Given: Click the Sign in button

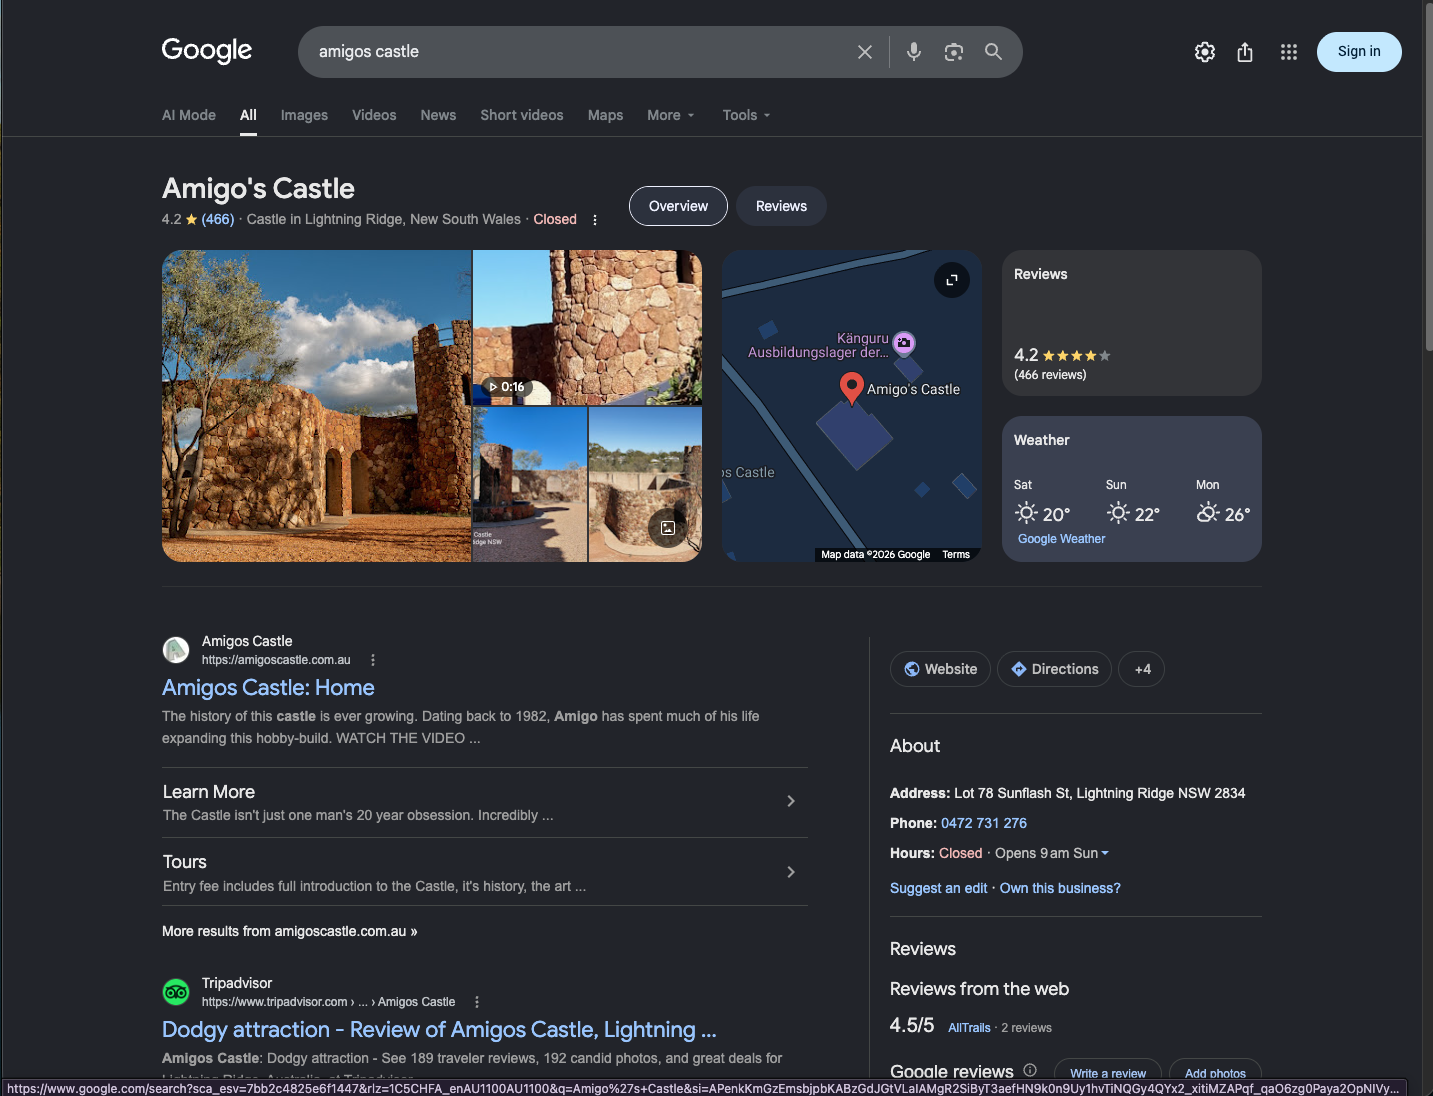Looking at the screenshot, I should (x=1359, y=52).
